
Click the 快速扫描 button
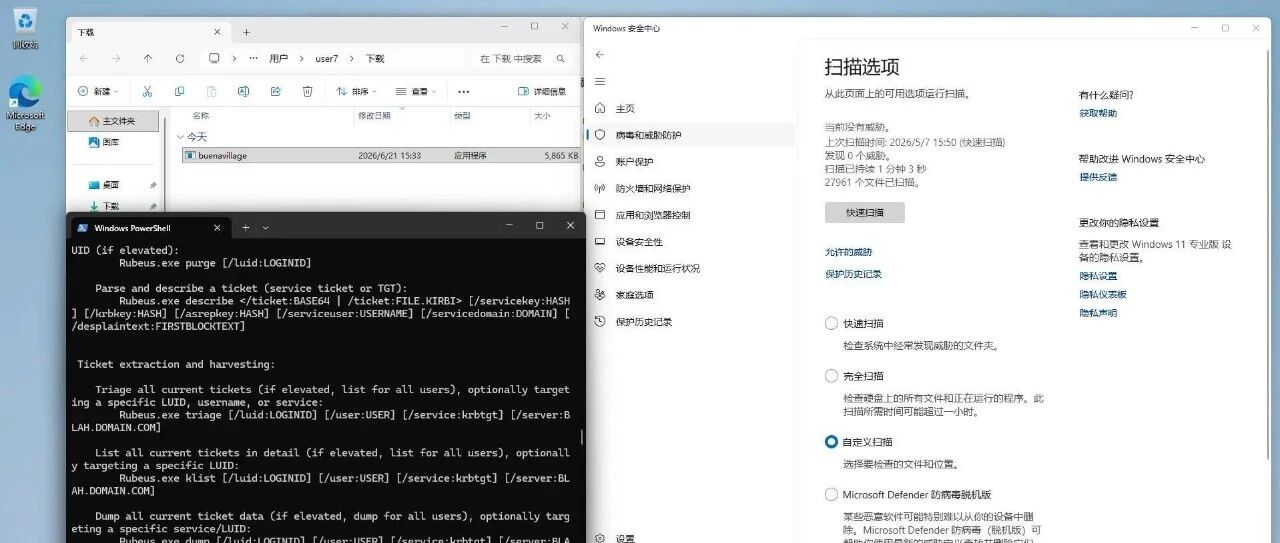(x=864, y=212)
